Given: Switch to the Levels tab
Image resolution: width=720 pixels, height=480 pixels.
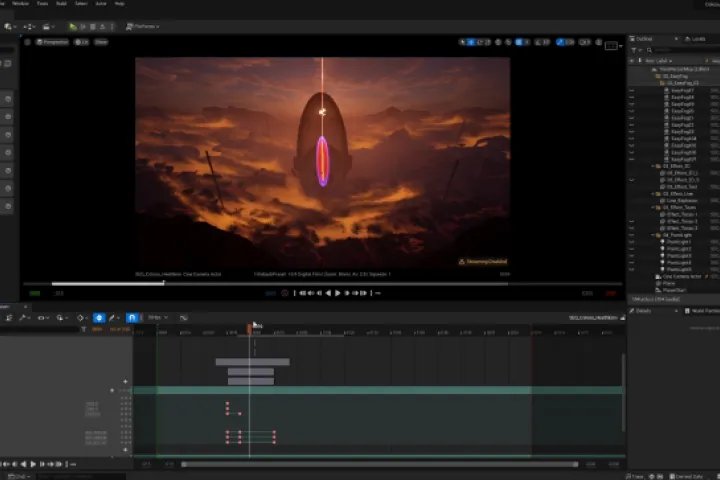Looking at the screenshot, I should 695,39.
